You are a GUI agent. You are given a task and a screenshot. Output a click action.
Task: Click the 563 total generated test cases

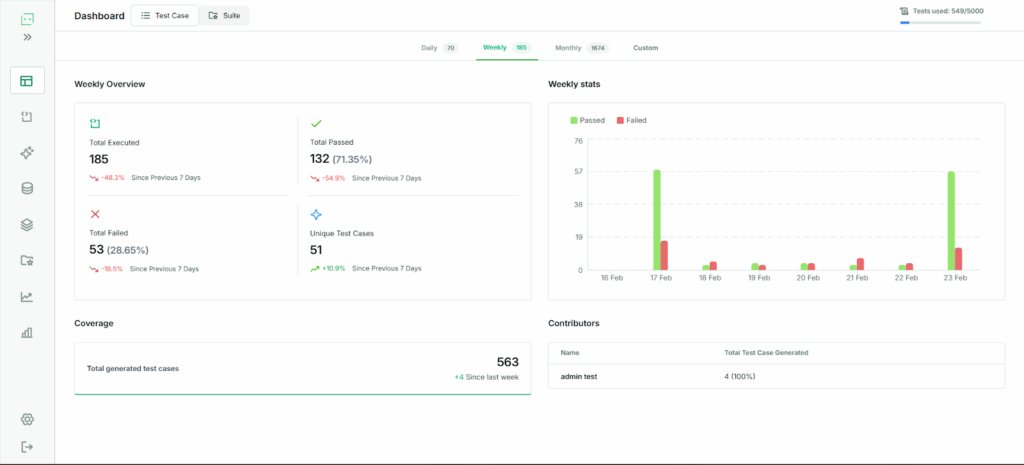(x=507, y=362)
